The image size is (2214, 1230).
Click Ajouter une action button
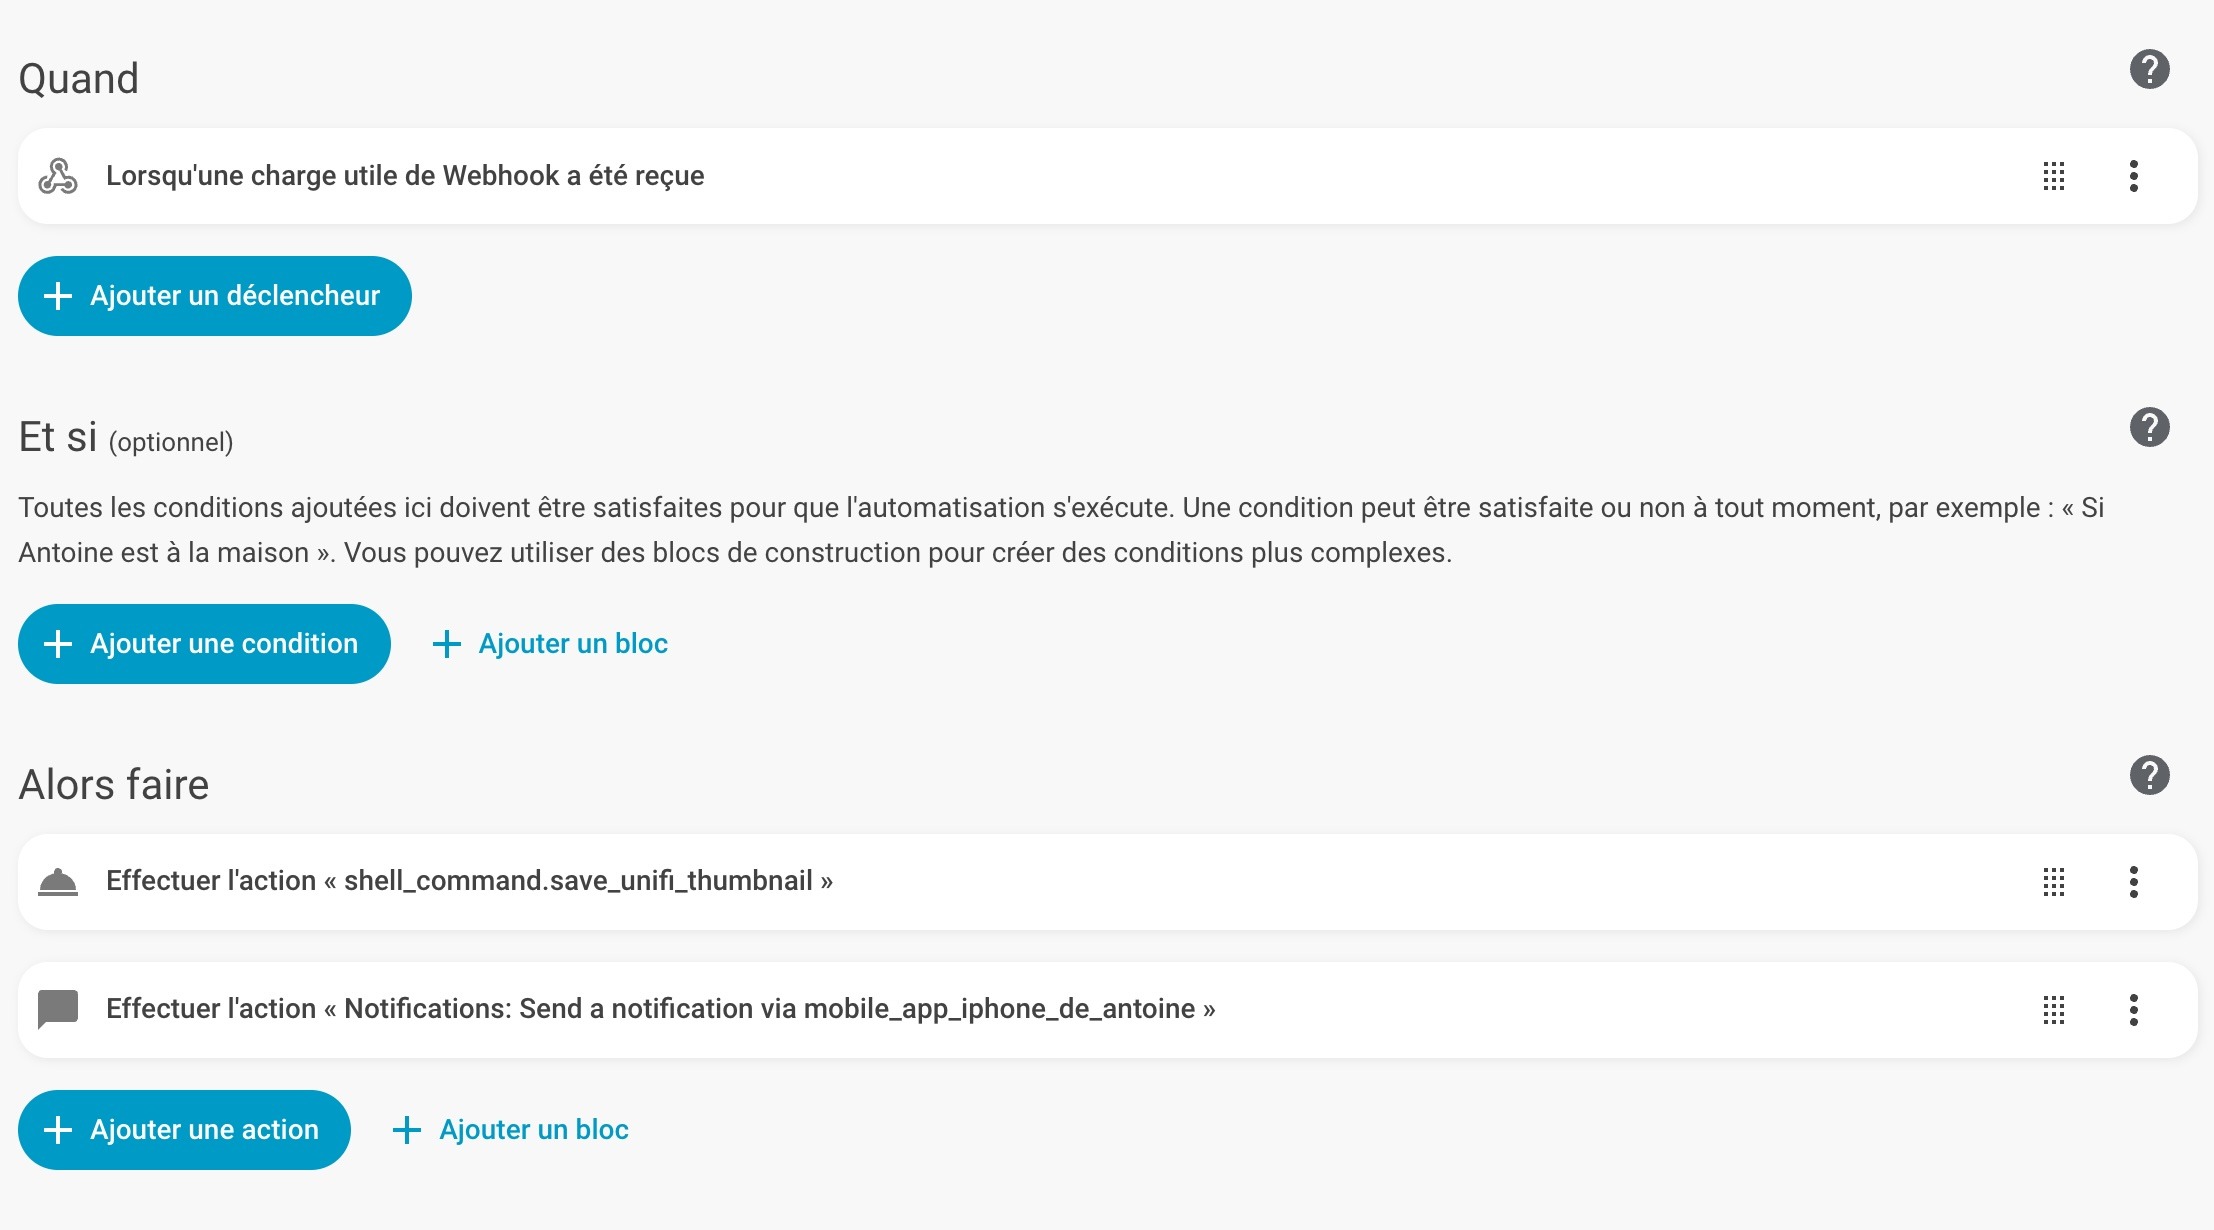click(x=184, y=1130)
